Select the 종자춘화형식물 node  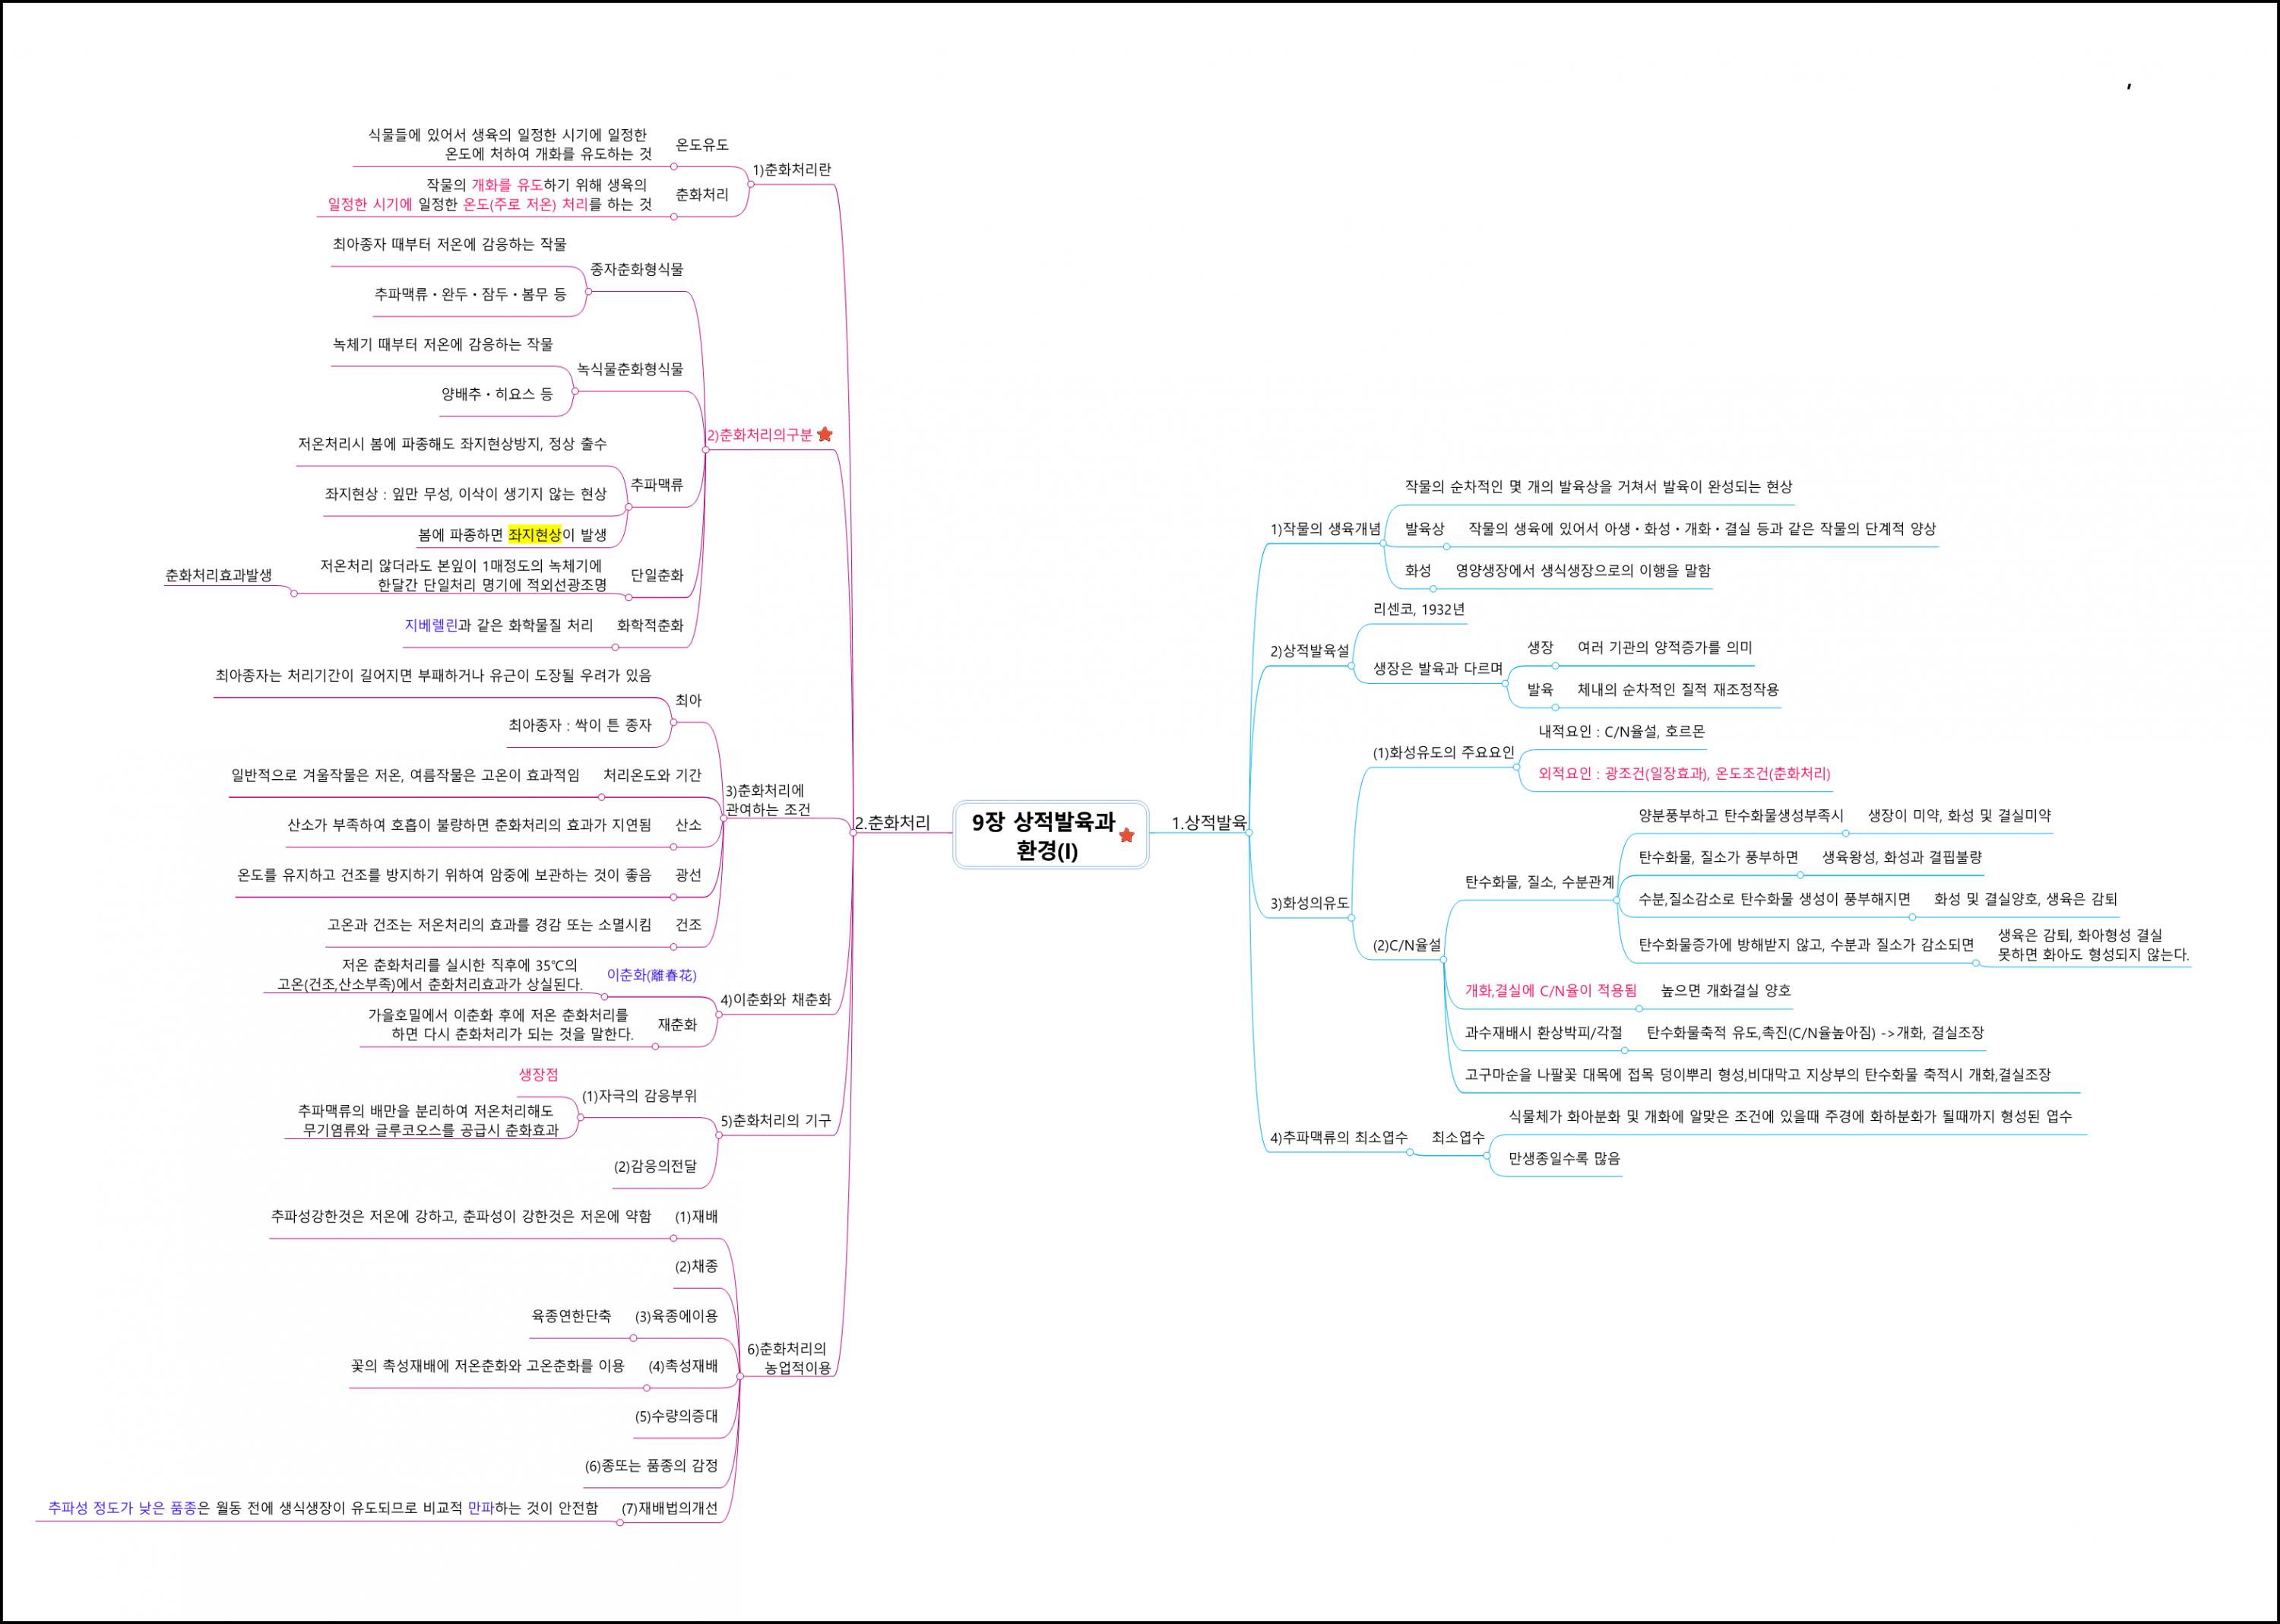tap(637, 269)
